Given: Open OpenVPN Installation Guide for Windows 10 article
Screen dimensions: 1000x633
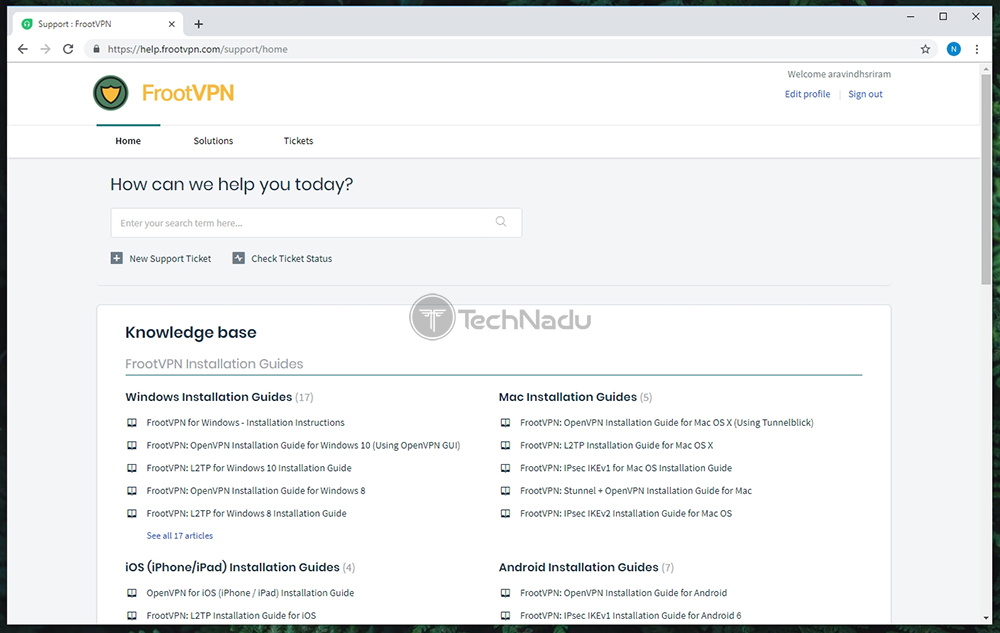Looking at the screenshot, I should (x=304, y=446).
